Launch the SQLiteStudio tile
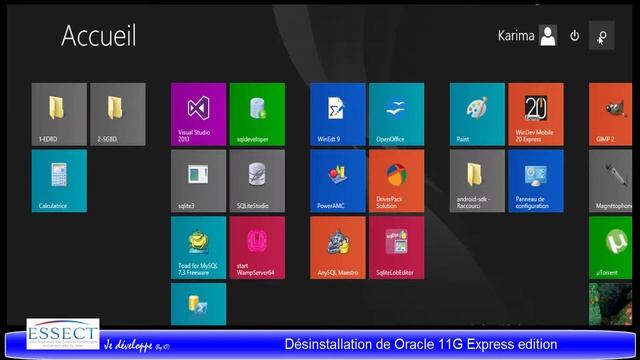The image size is (640, 360). tap(257, 181)
